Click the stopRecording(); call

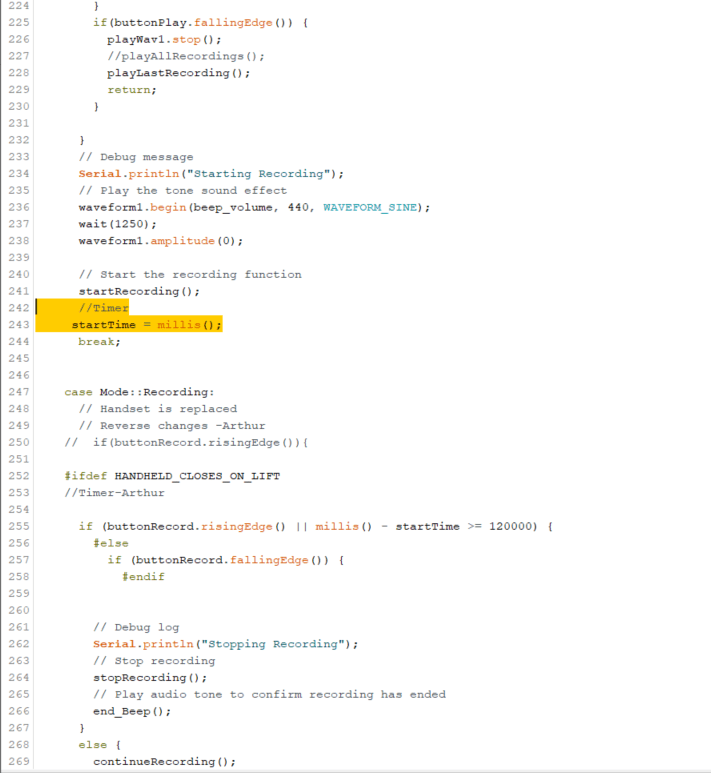(x=150, y=677)
